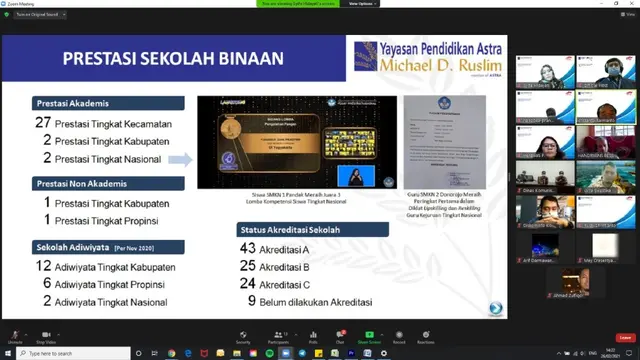Click 'Prestasi Tingkat Kecamatan' line on slide

103,123
